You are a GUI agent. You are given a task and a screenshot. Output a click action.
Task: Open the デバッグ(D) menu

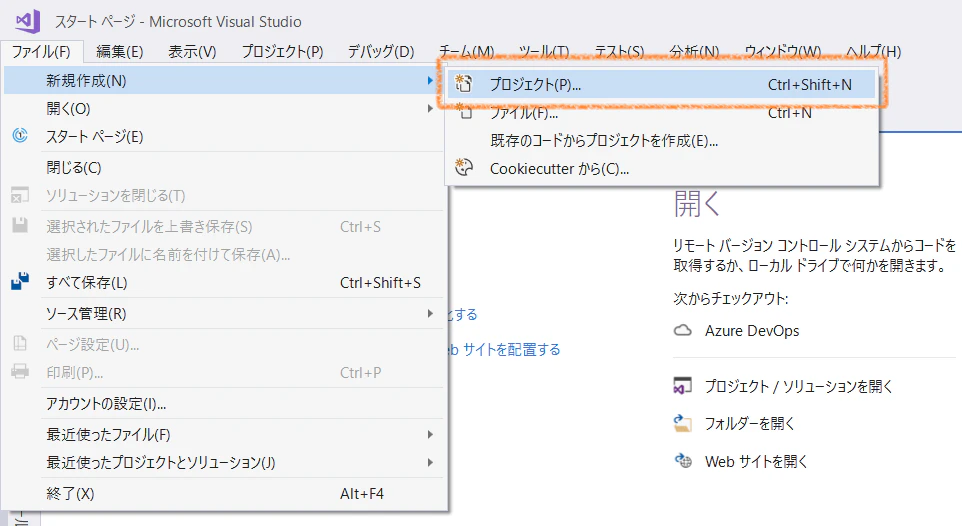coord(380,52)
